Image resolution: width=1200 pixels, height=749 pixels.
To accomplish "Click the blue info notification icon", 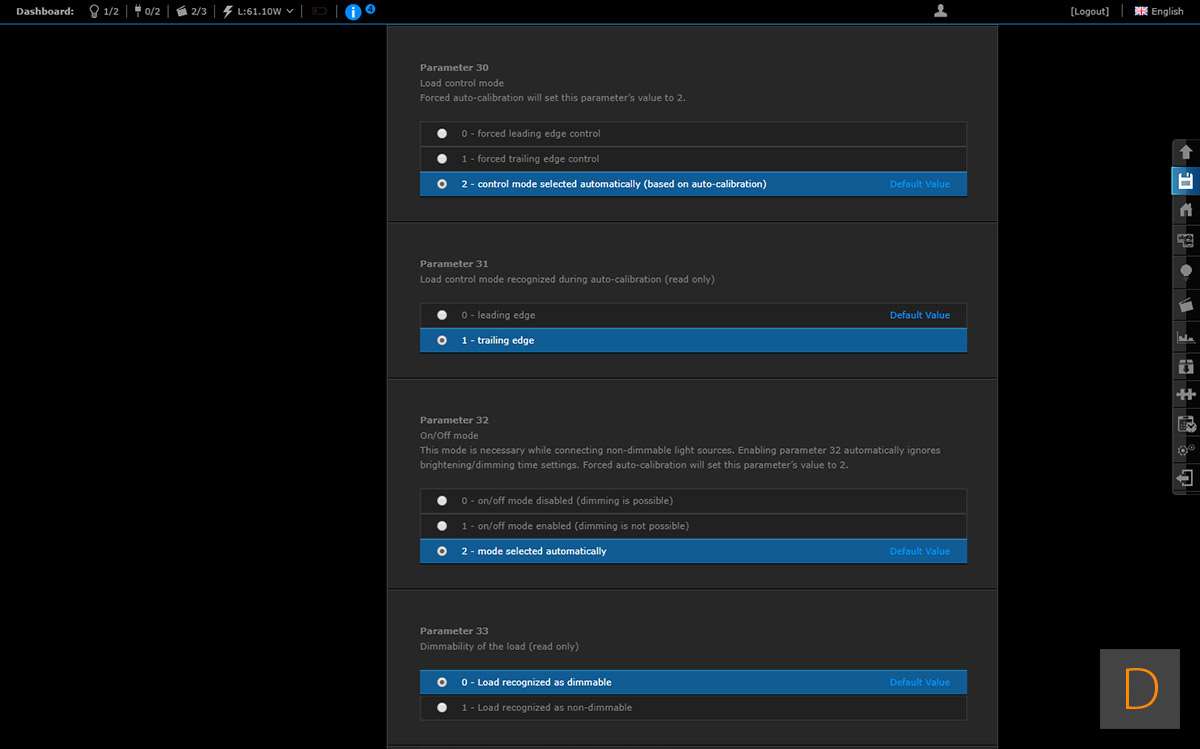I will [352, 12].
